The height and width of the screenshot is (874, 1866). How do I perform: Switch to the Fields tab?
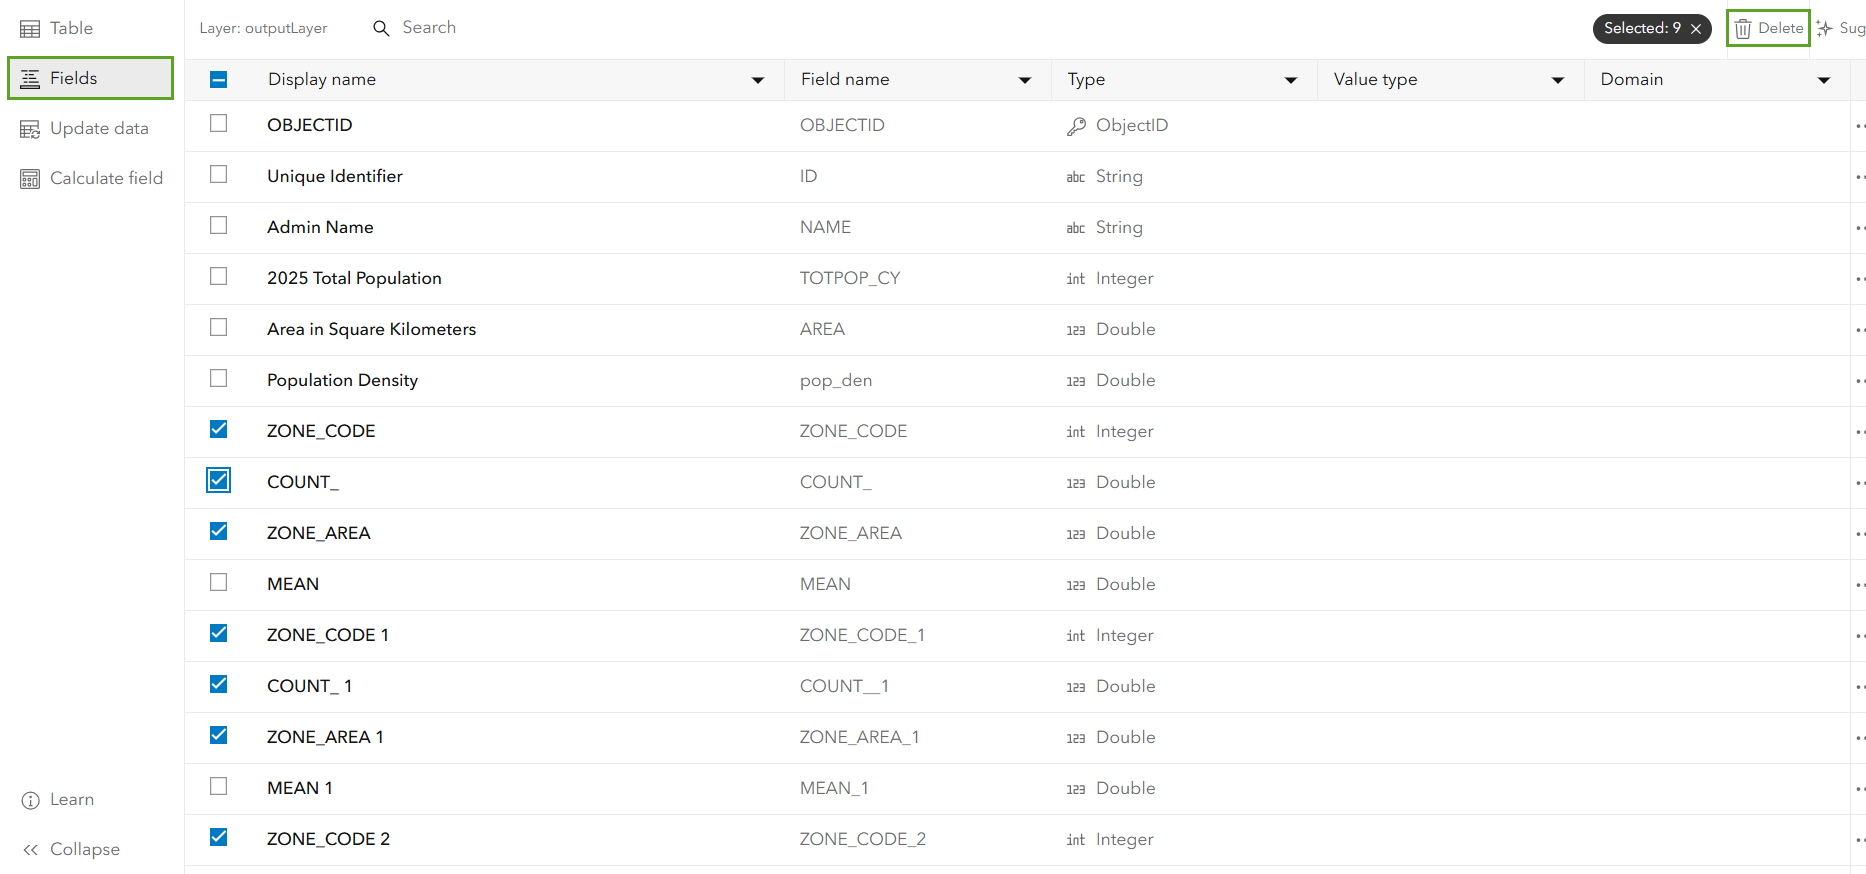[91, 78]
